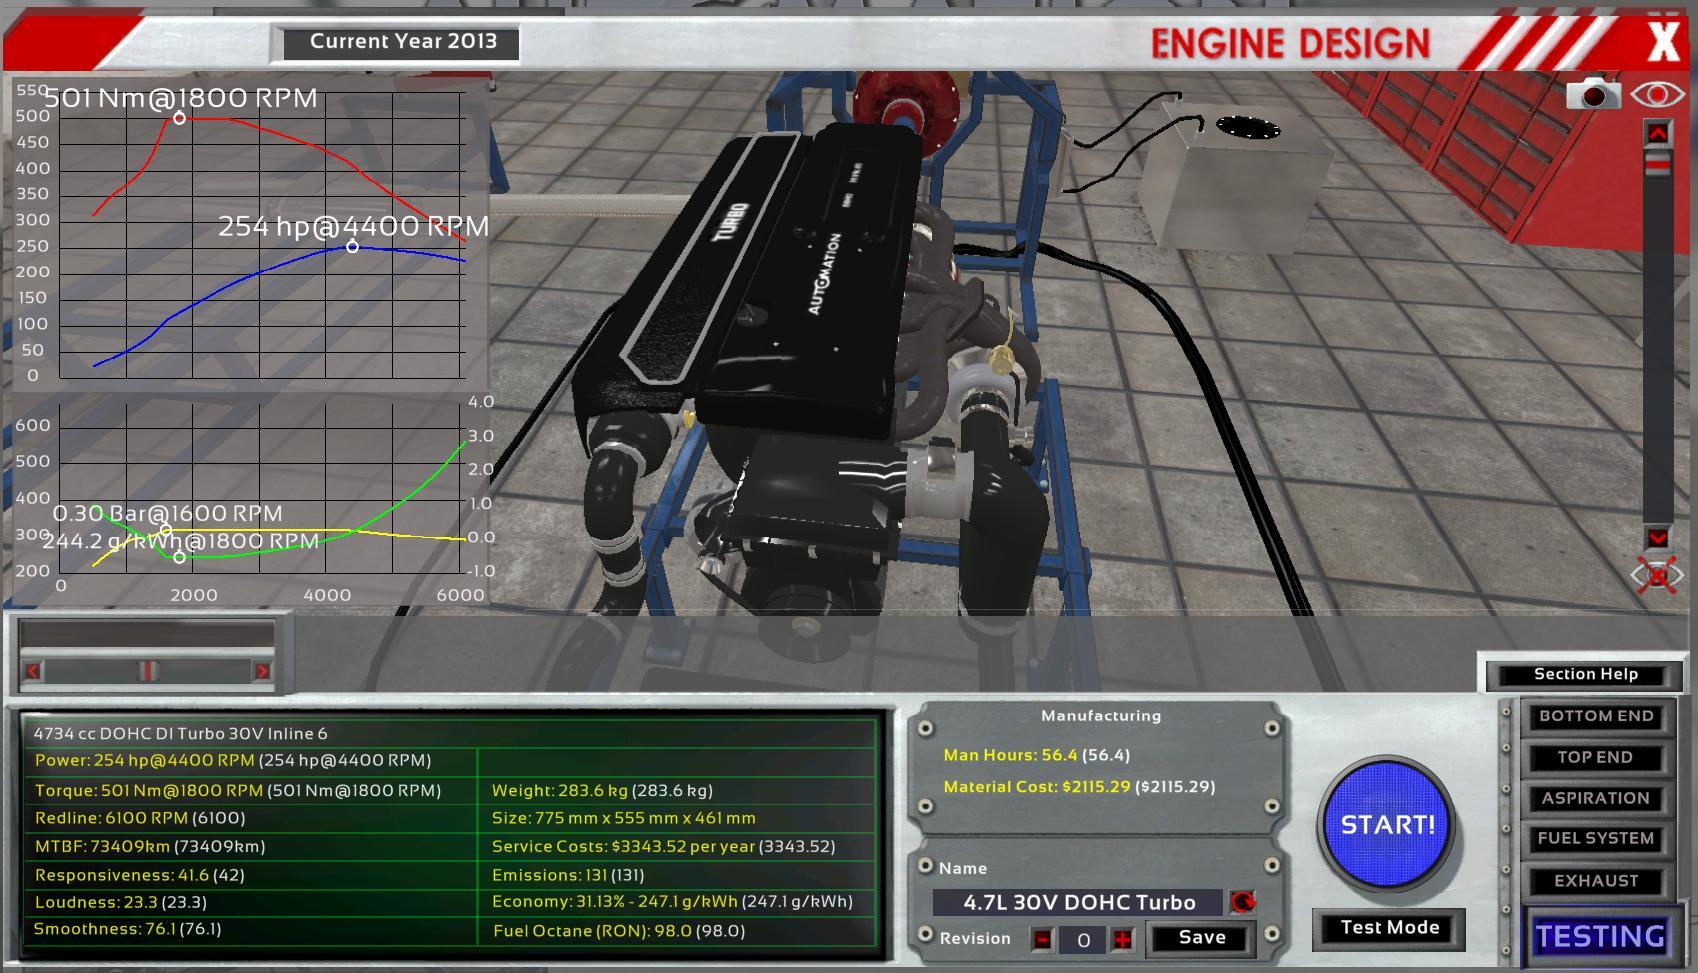This screenshot has width=1698, height=973.
Task: Click the vertical slider's up arrow
Action: [1657, 133]
